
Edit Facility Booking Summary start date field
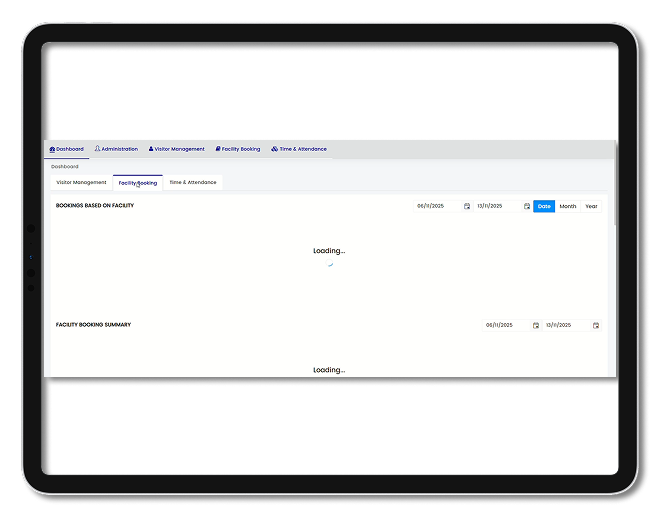(x=507, y=325)
